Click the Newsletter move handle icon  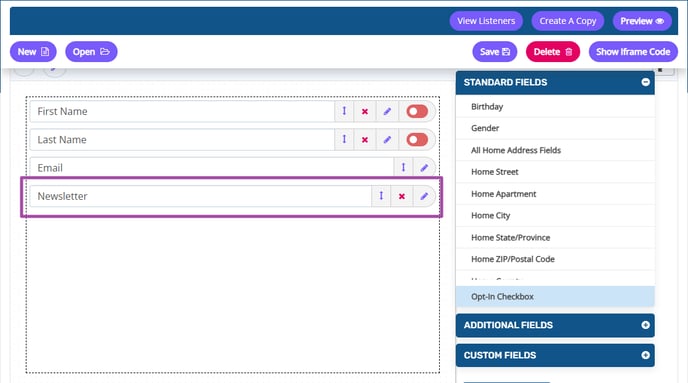381,196
